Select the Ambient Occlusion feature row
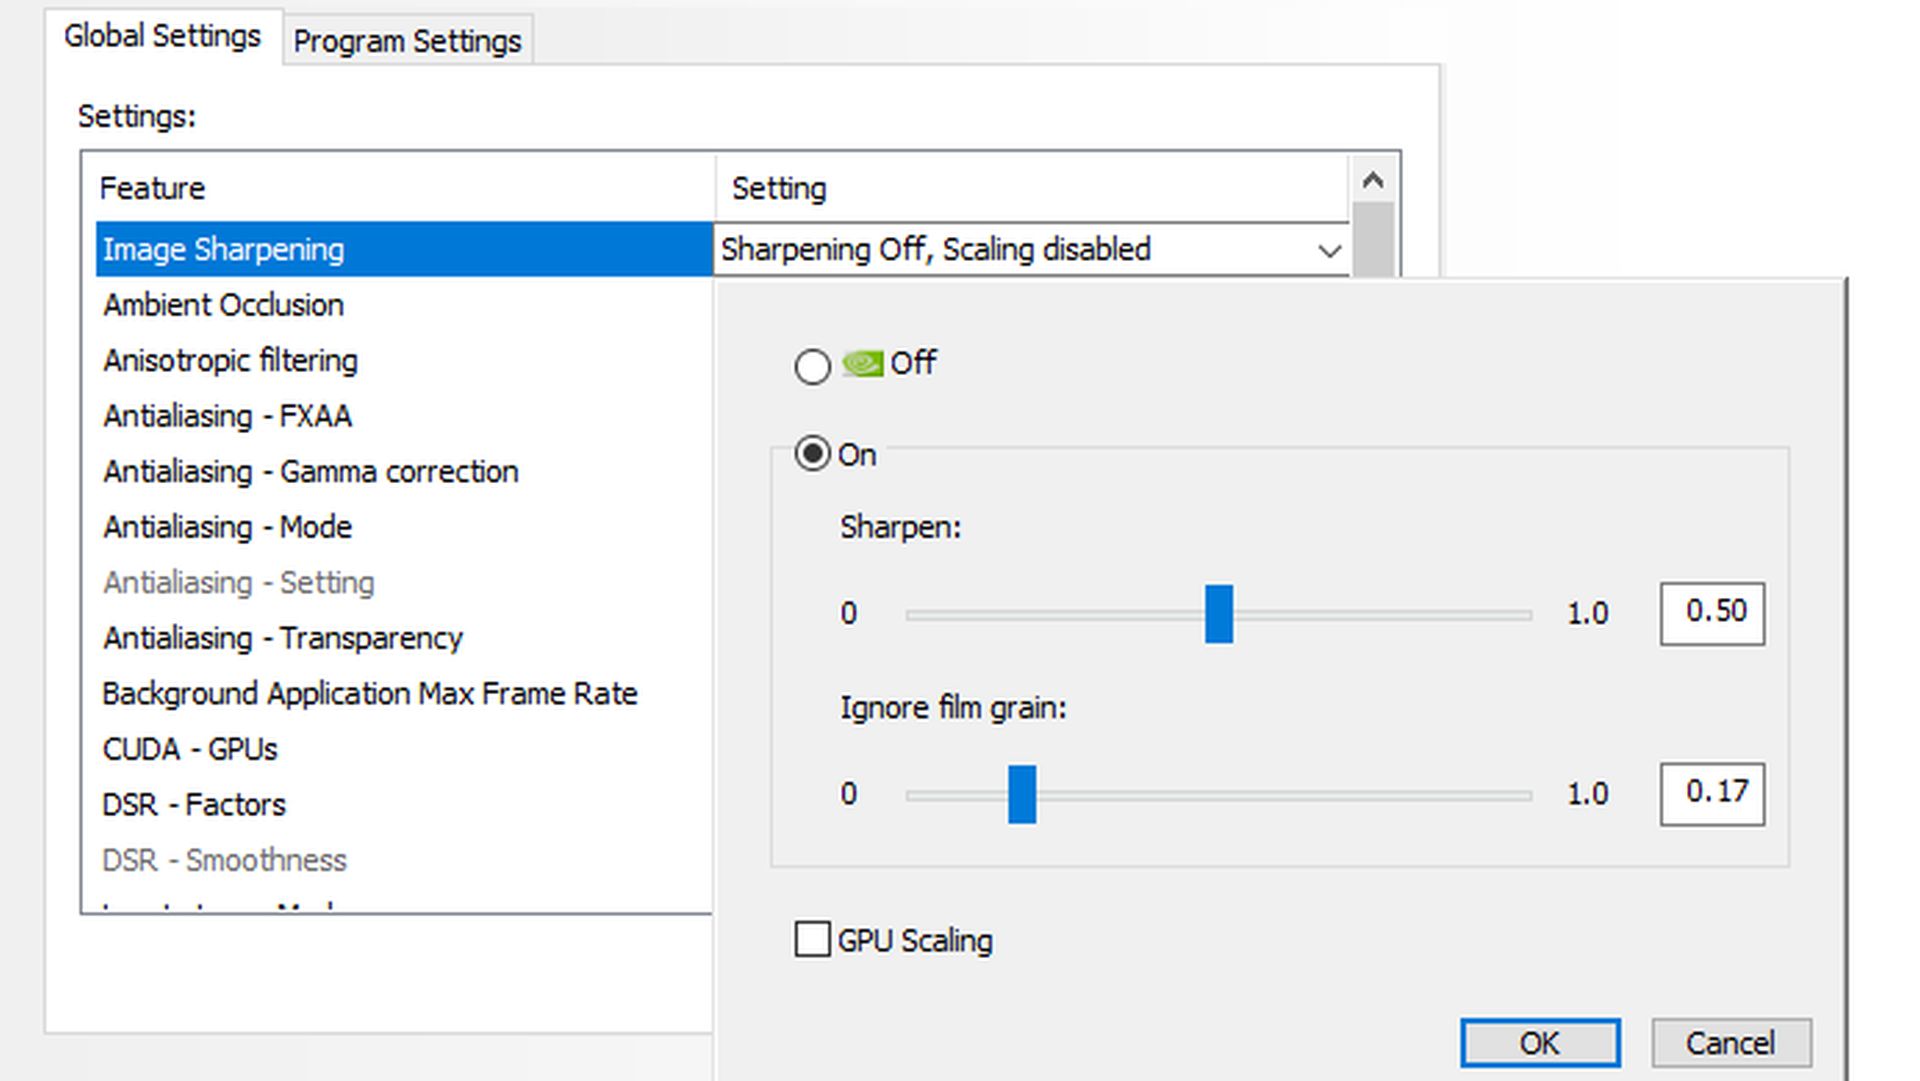This screenshot has height=1081, width=1920. click(223, 305)
